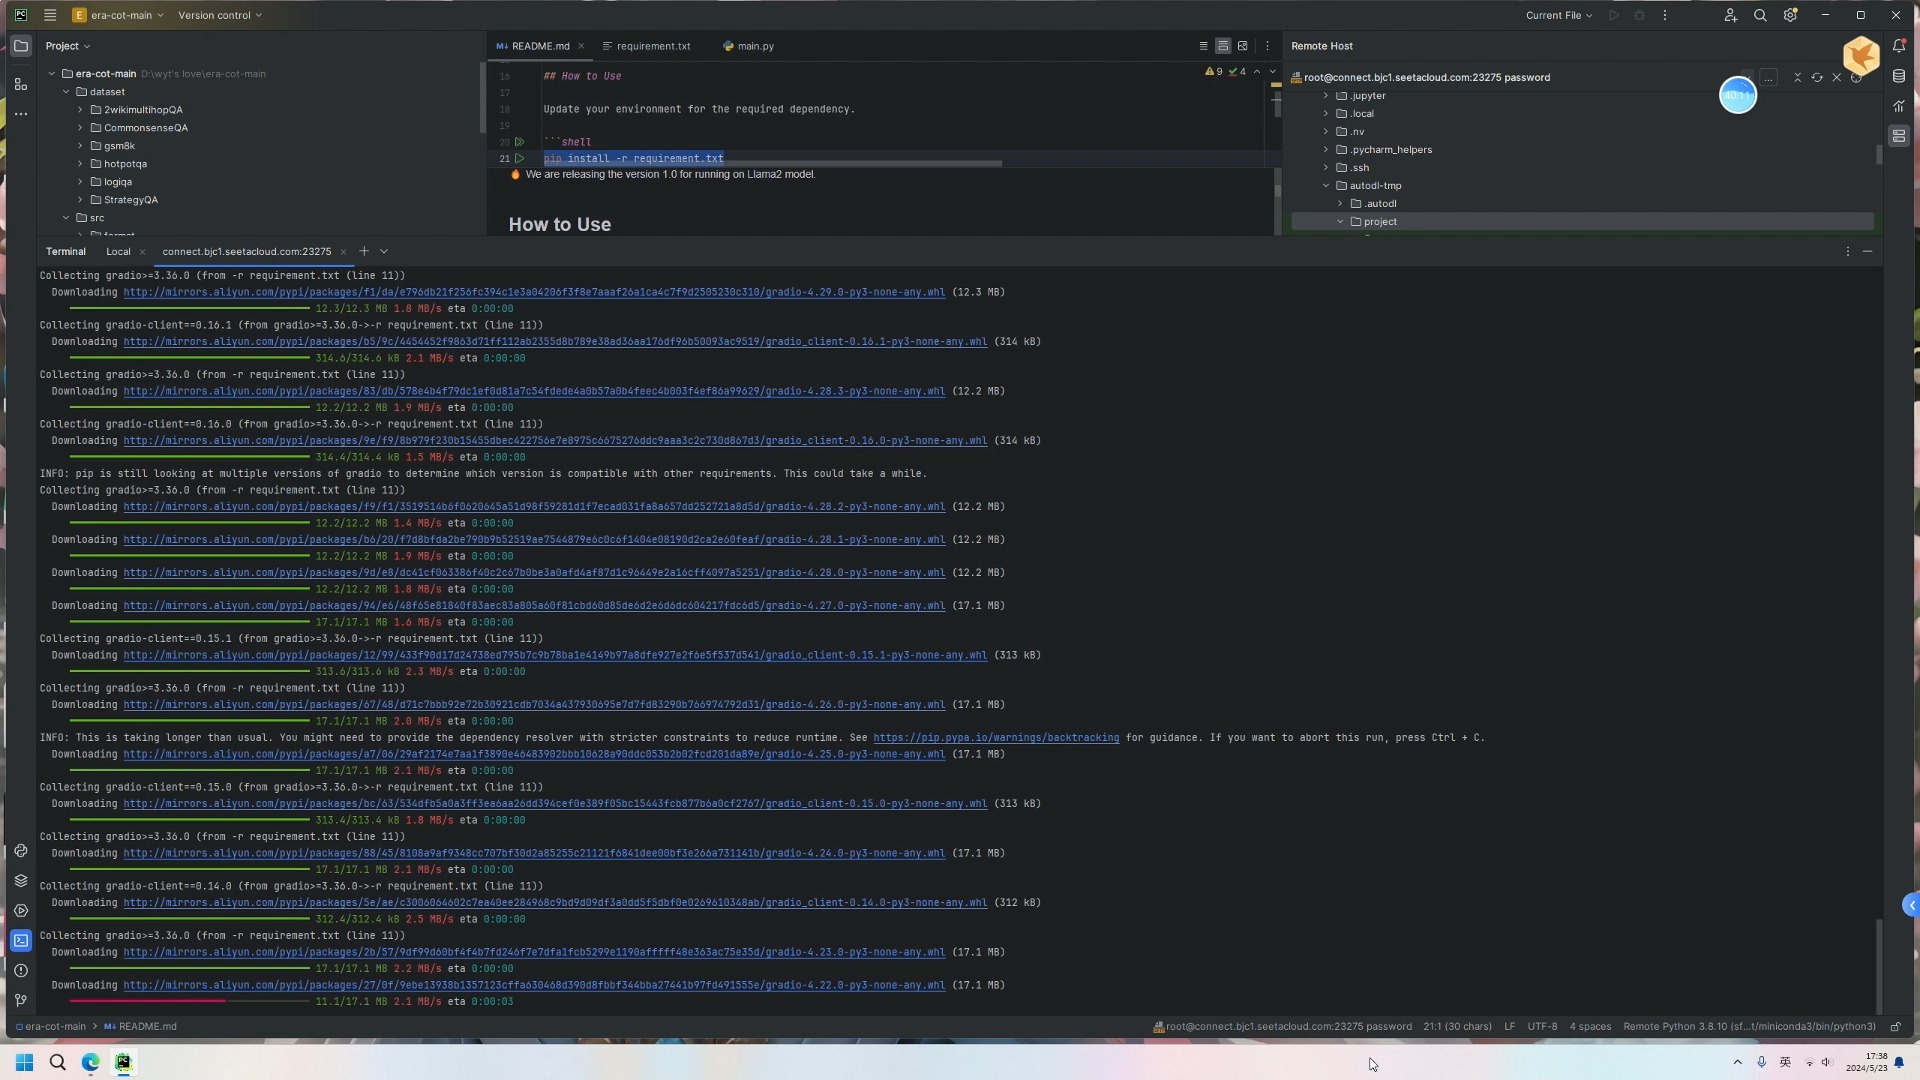
Task: Toggle the Remote Host tool window icon
Action: point(1899,136)
